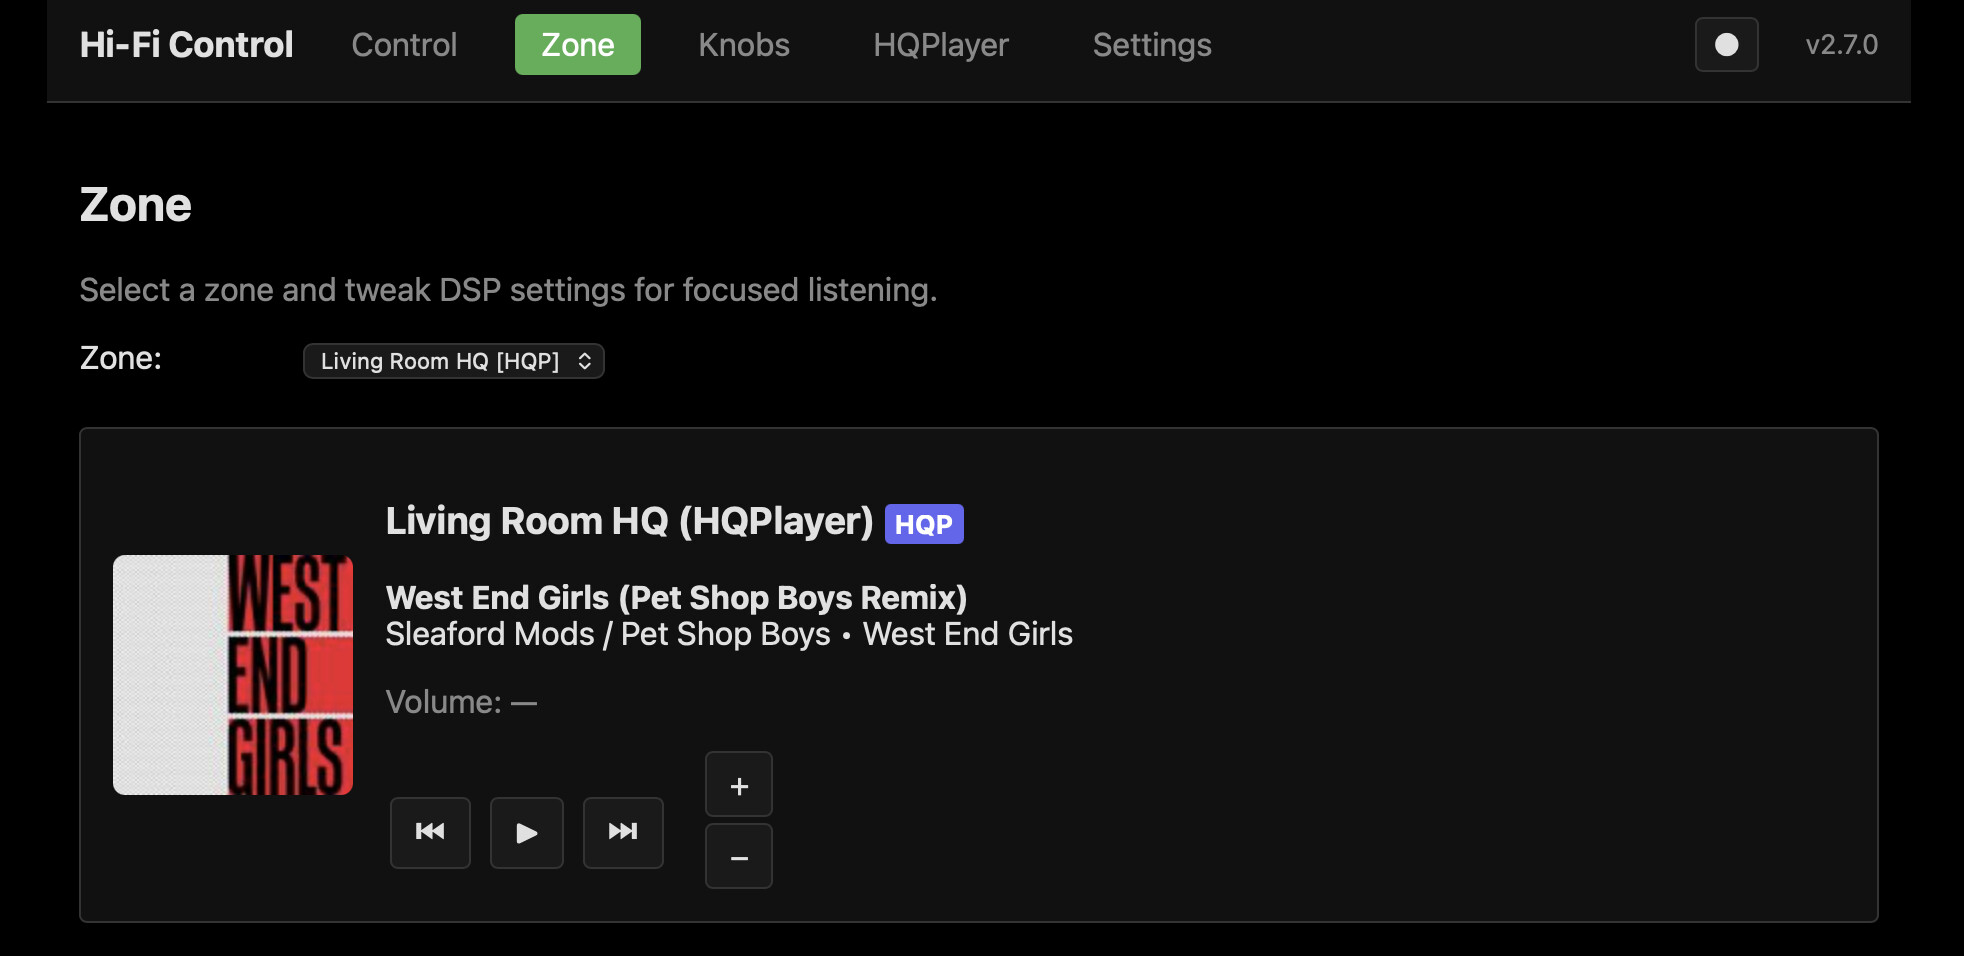This screenshot has width=1964, height=956.
Task: Skip to the next track
Action: pyautogui.click(x=623, y=832)
